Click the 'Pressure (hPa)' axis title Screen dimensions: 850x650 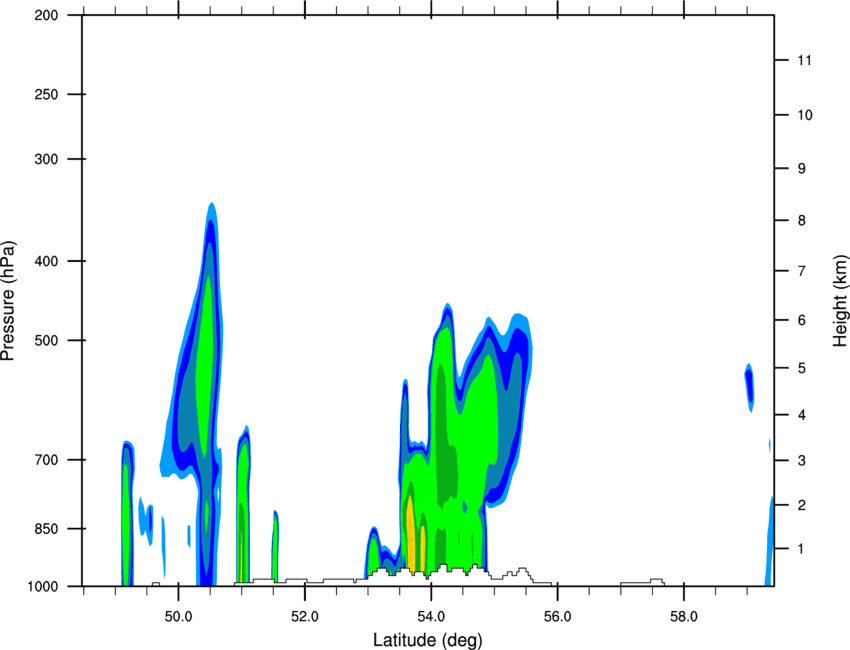[x=8, y=301]
